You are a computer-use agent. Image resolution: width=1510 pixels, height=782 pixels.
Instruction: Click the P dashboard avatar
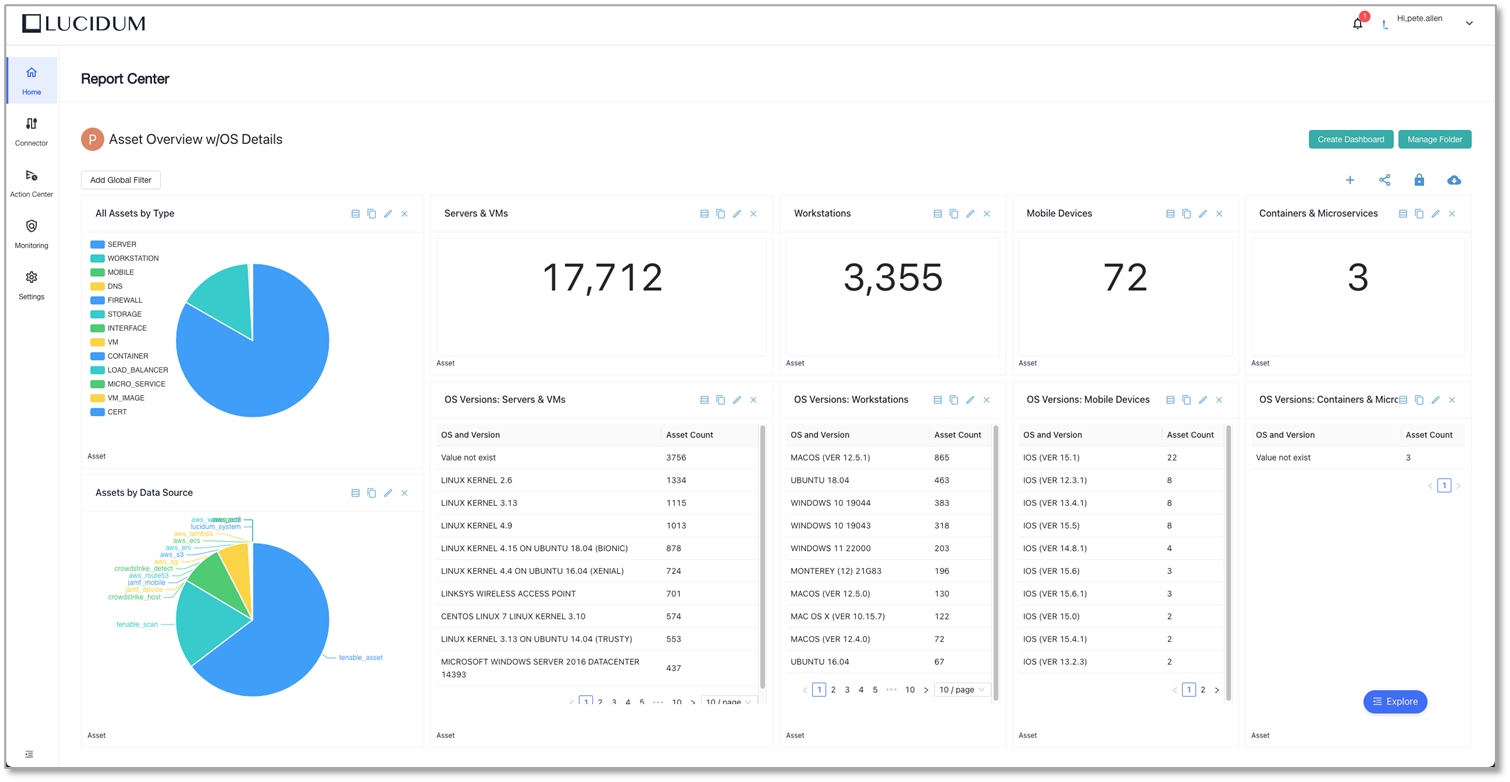coord(92,140)
